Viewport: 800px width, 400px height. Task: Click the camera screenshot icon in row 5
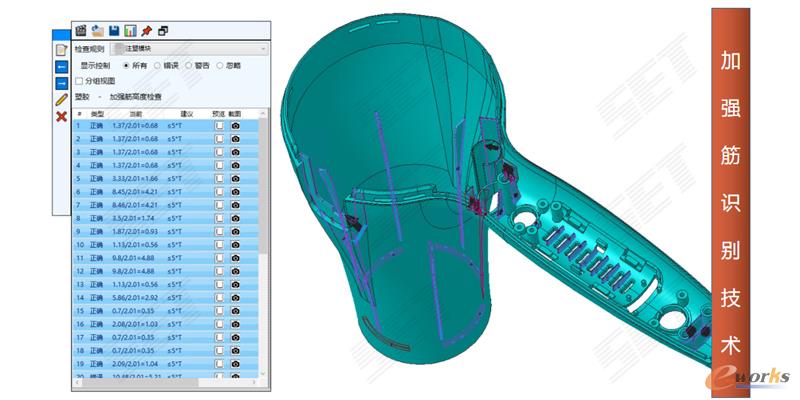(236, 178)
